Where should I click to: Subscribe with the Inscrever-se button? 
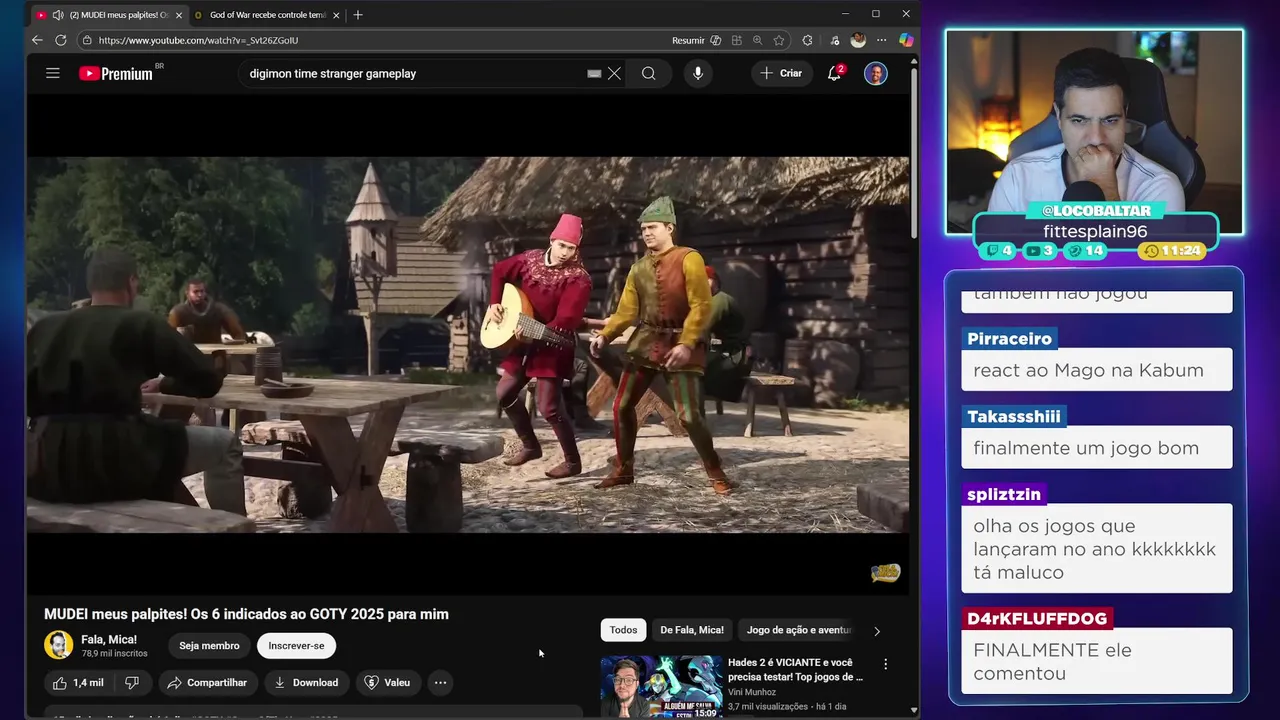coord(296,646)
